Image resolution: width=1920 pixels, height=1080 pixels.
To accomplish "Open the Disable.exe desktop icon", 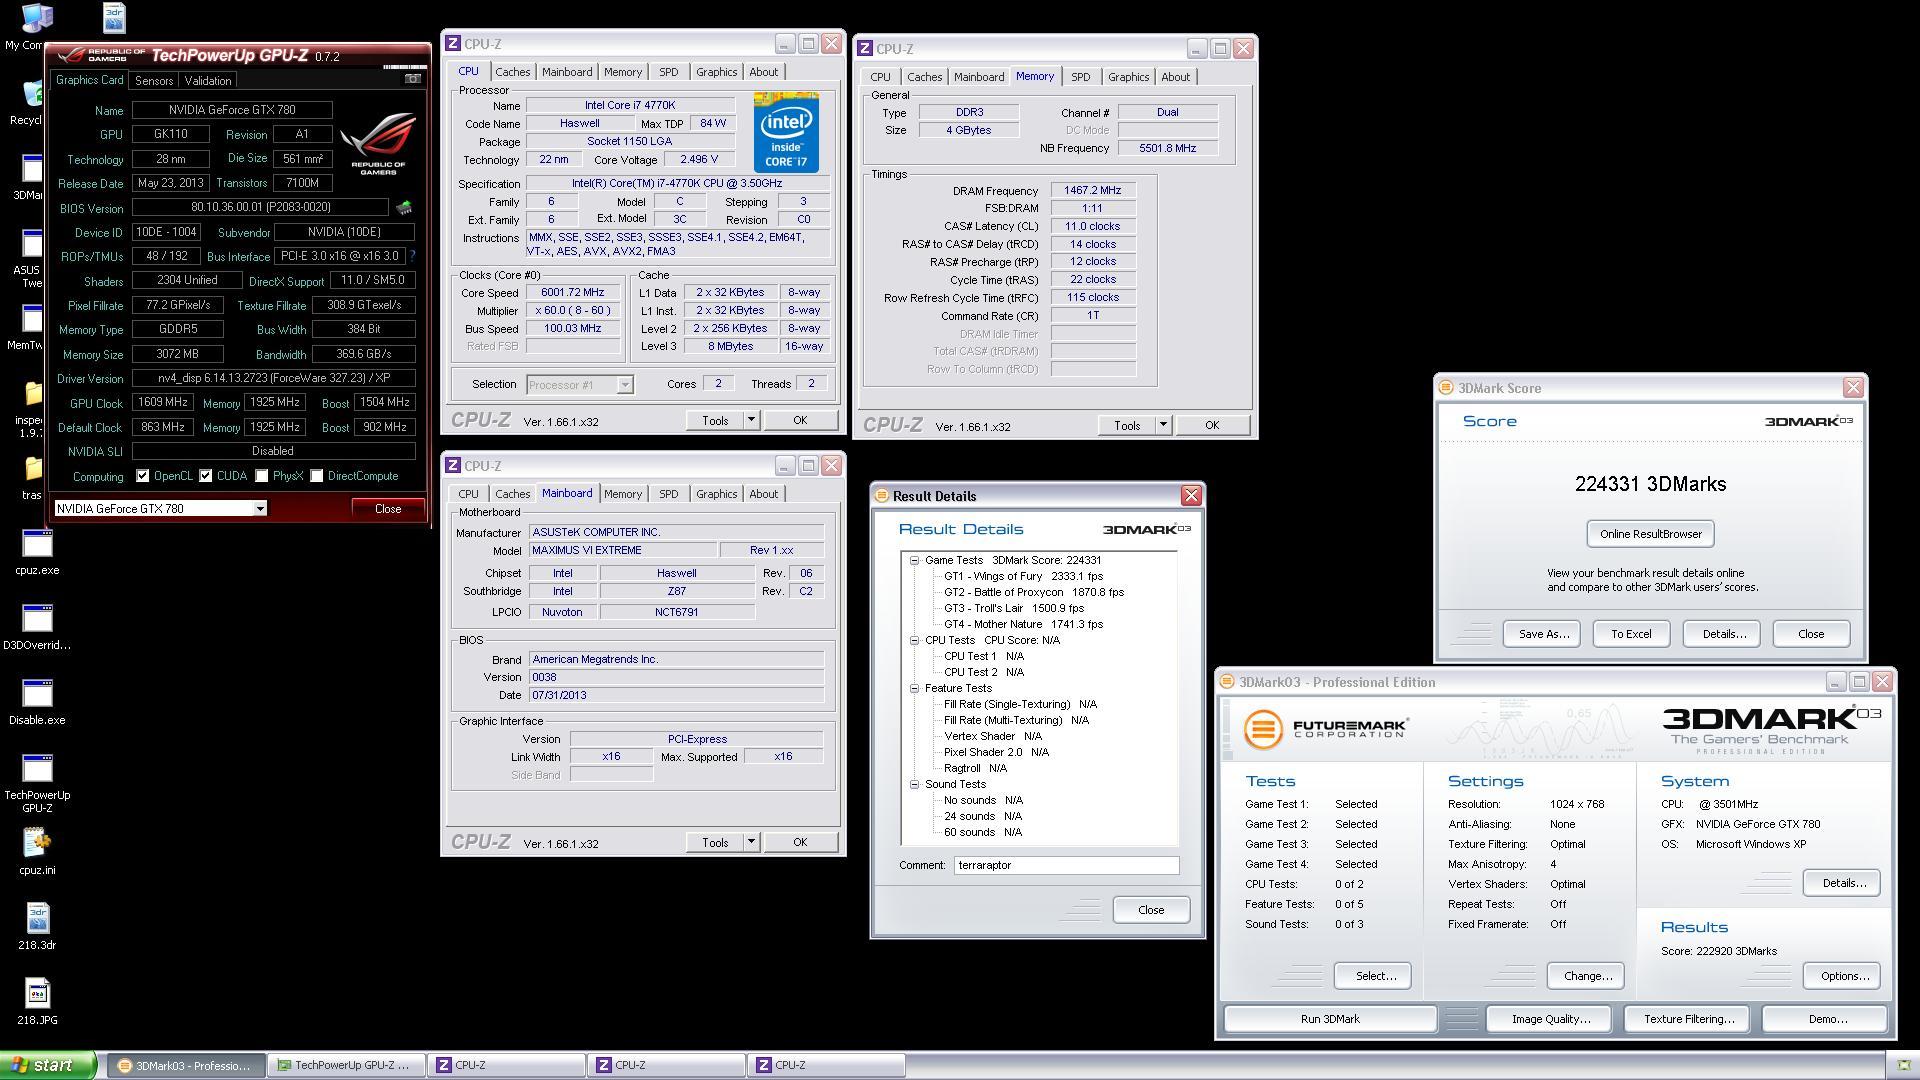I will (x=37, y=703).
